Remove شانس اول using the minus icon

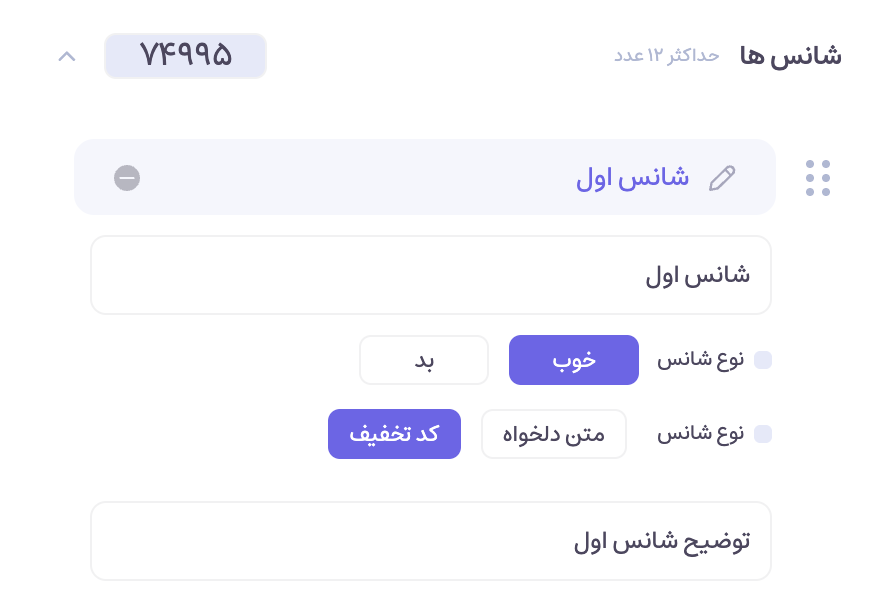127,178
